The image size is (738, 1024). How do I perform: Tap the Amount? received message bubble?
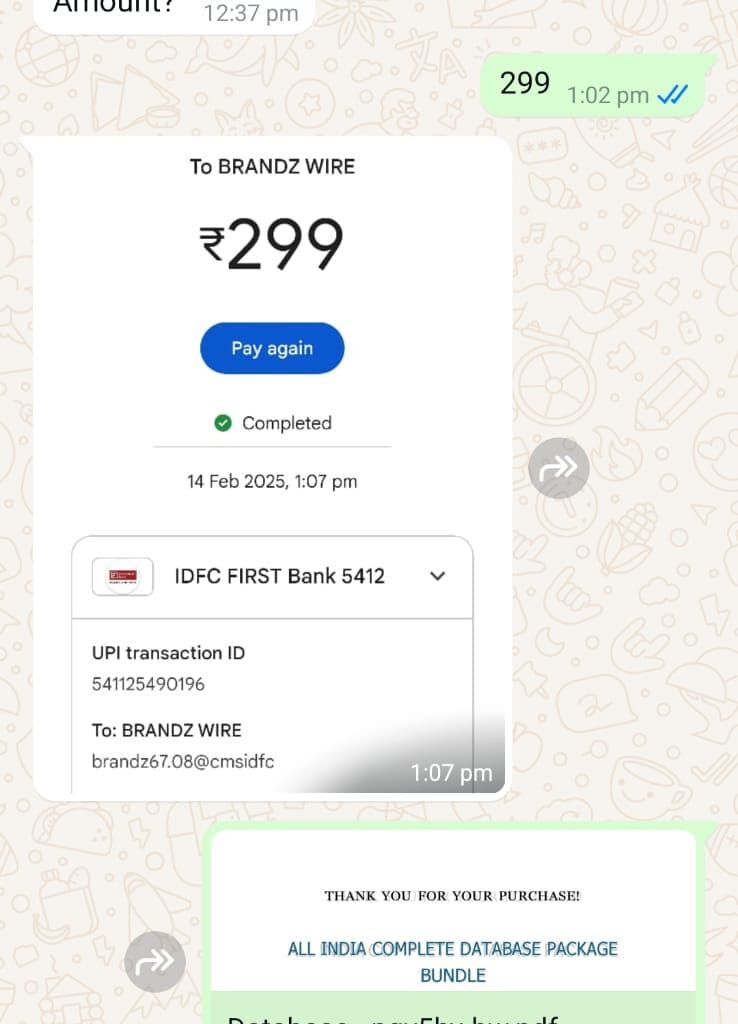click(174, 10)
